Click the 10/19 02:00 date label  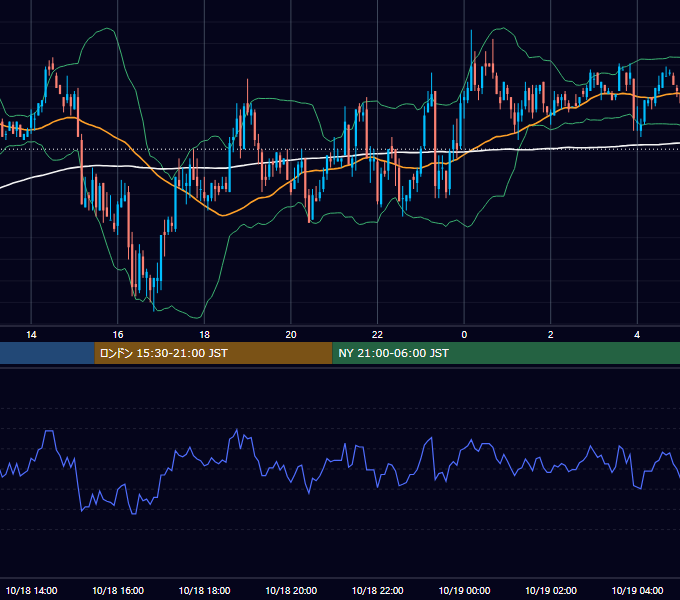click(551, 590)
